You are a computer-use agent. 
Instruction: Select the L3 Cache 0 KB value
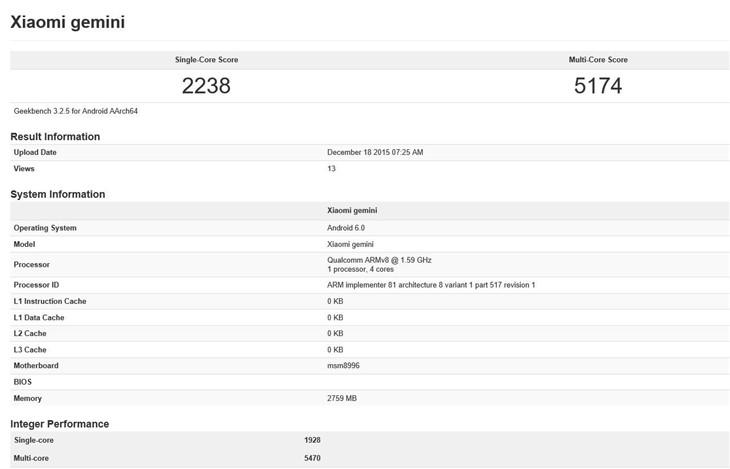[335, 350]
